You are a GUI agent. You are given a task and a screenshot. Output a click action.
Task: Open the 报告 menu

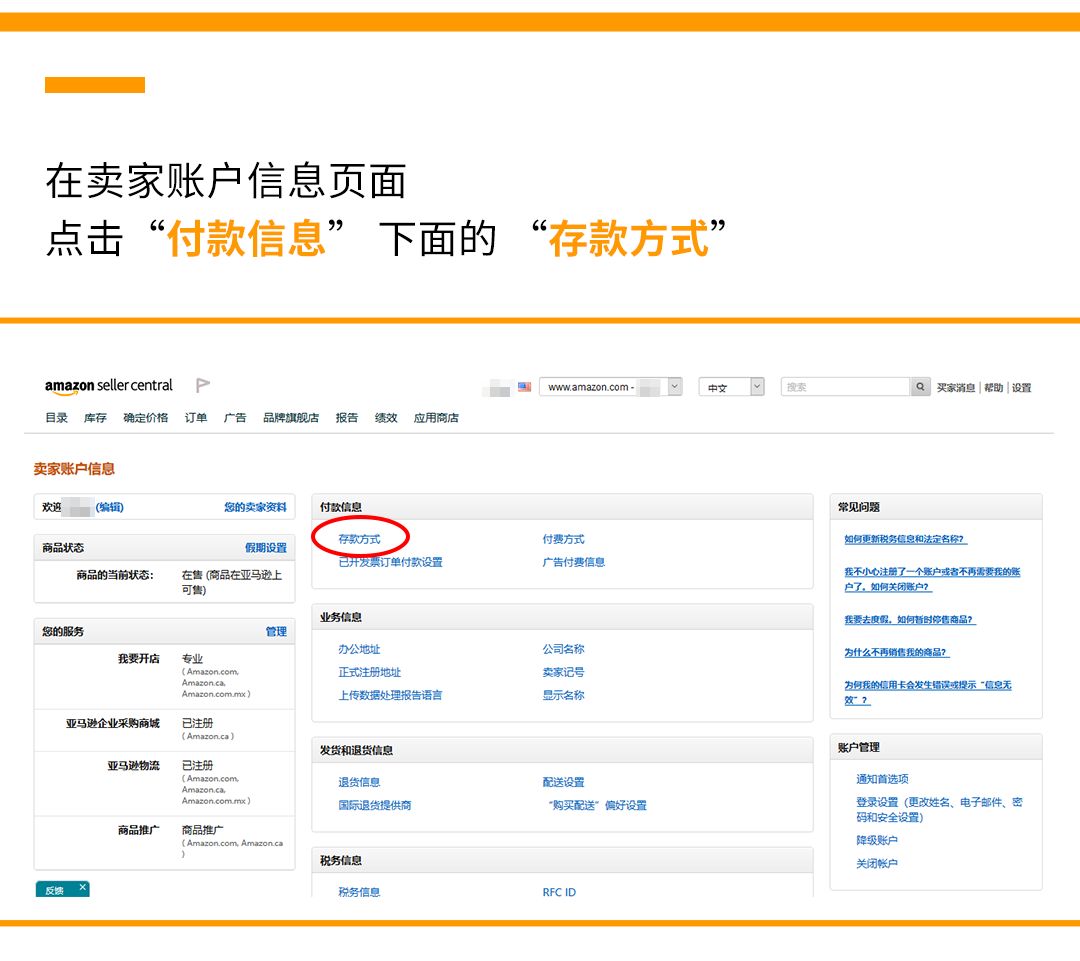pyautogui.click(x=346, y=417)
